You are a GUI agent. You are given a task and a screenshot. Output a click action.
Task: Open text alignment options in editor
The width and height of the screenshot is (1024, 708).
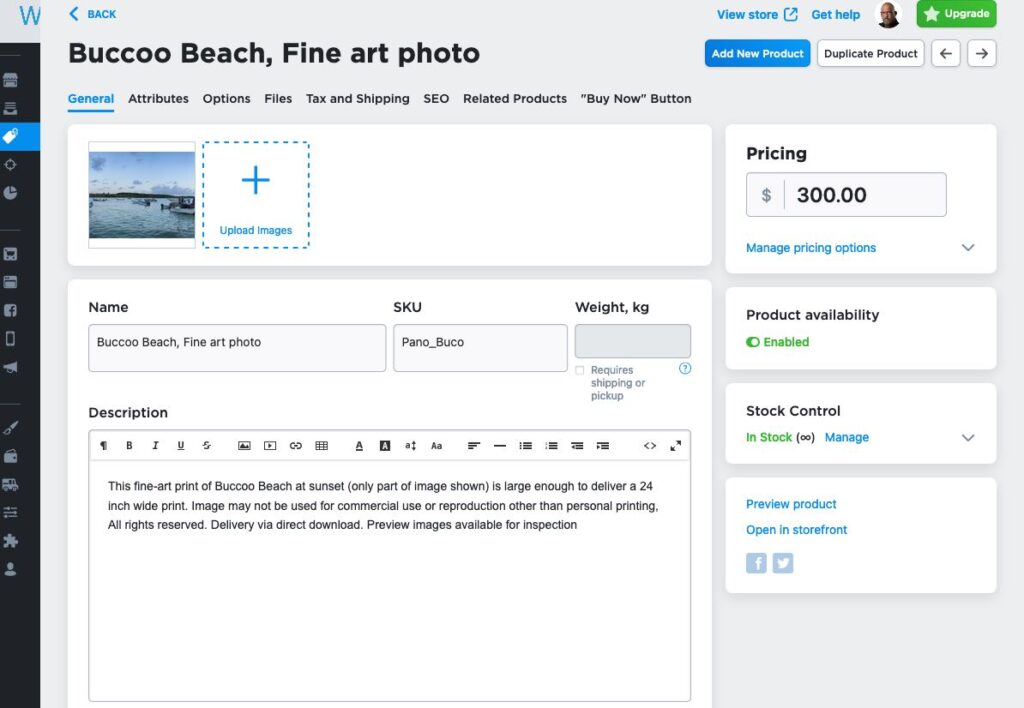click(474, 446)
